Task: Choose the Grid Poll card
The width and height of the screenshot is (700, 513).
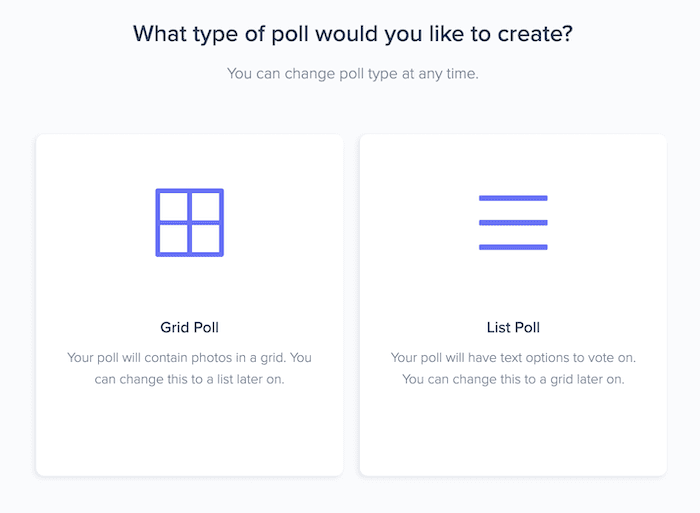Action: (x=189, y=305)
